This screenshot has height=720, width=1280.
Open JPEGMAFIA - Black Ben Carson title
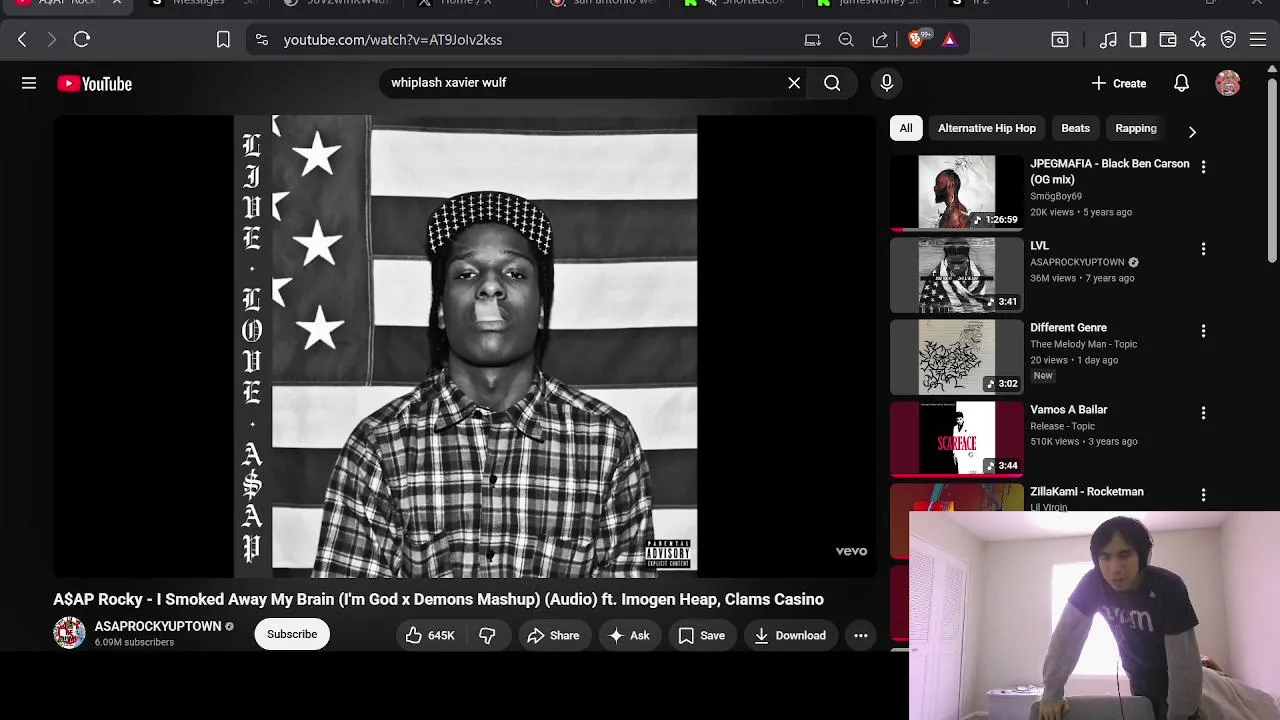click(1110, 171)
